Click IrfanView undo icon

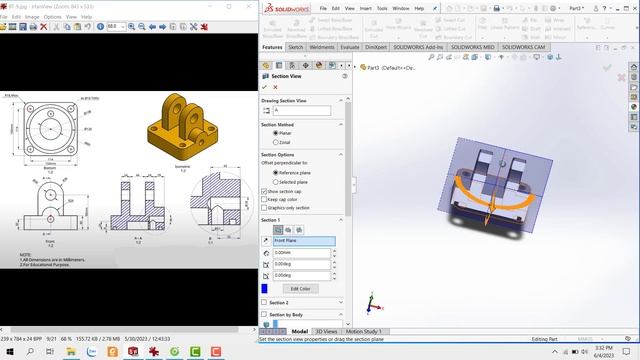pos(88,27)
